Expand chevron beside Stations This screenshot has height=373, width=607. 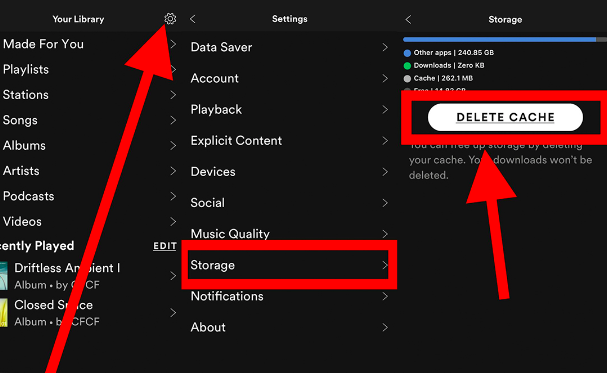pos(173,95)
